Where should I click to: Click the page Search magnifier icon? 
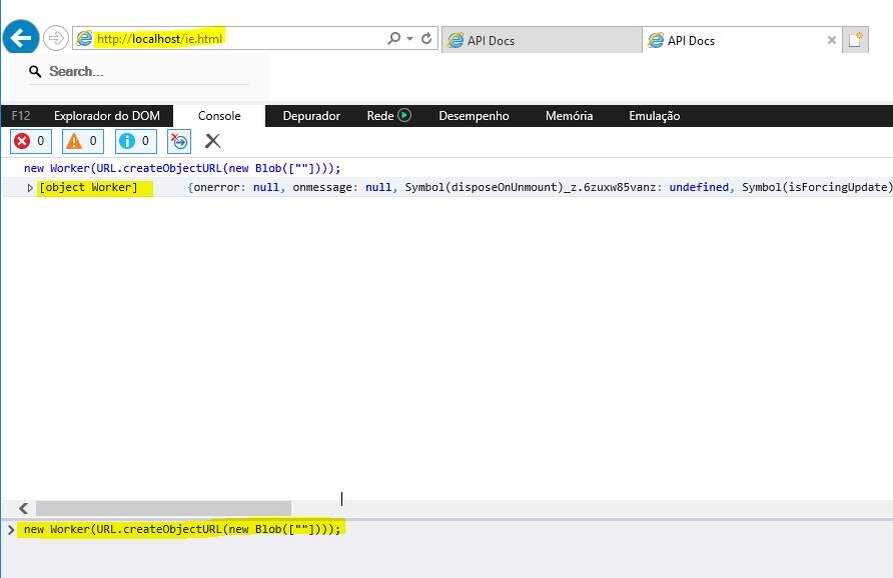point(35,72)
